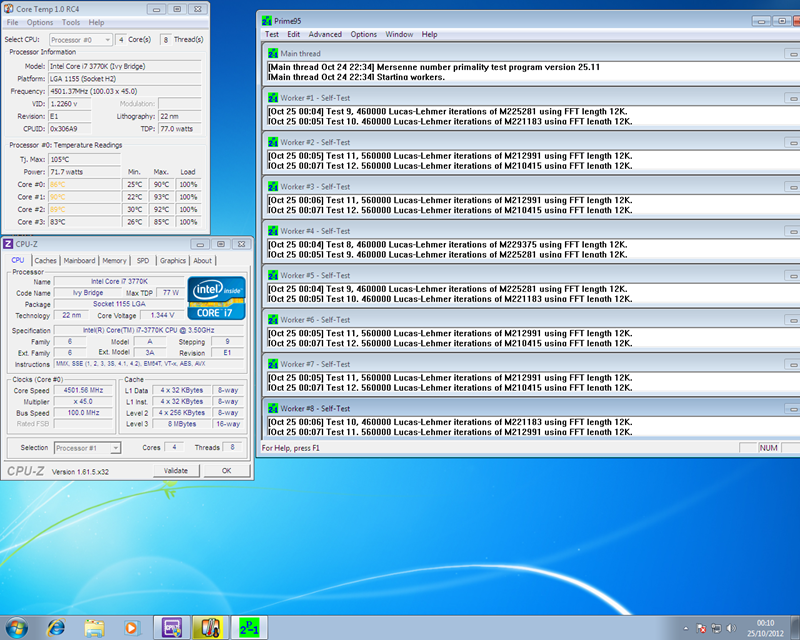Launch Internet Explorer from the taskbar
The height and width of the screenshot is (640, 800).
pos(56,627)
